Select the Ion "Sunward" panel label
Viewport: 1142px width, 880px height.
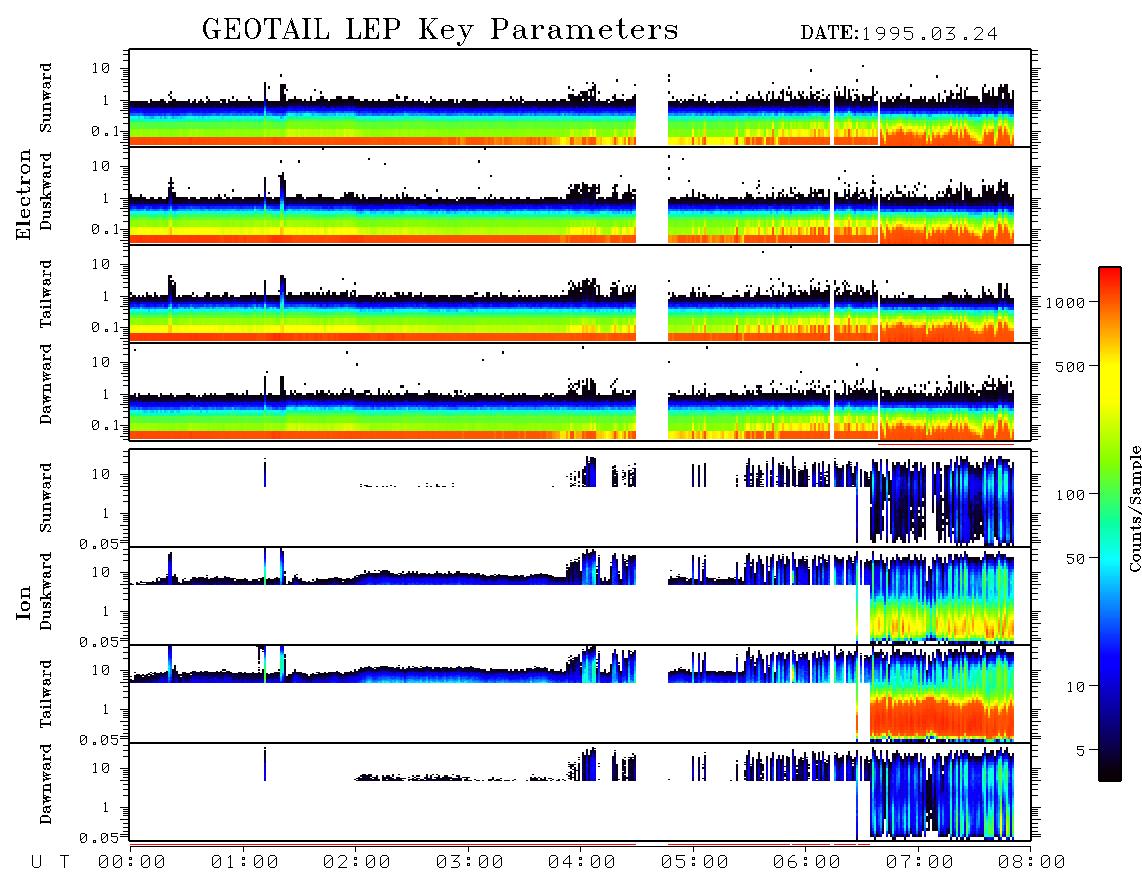(x=46, y=498)
